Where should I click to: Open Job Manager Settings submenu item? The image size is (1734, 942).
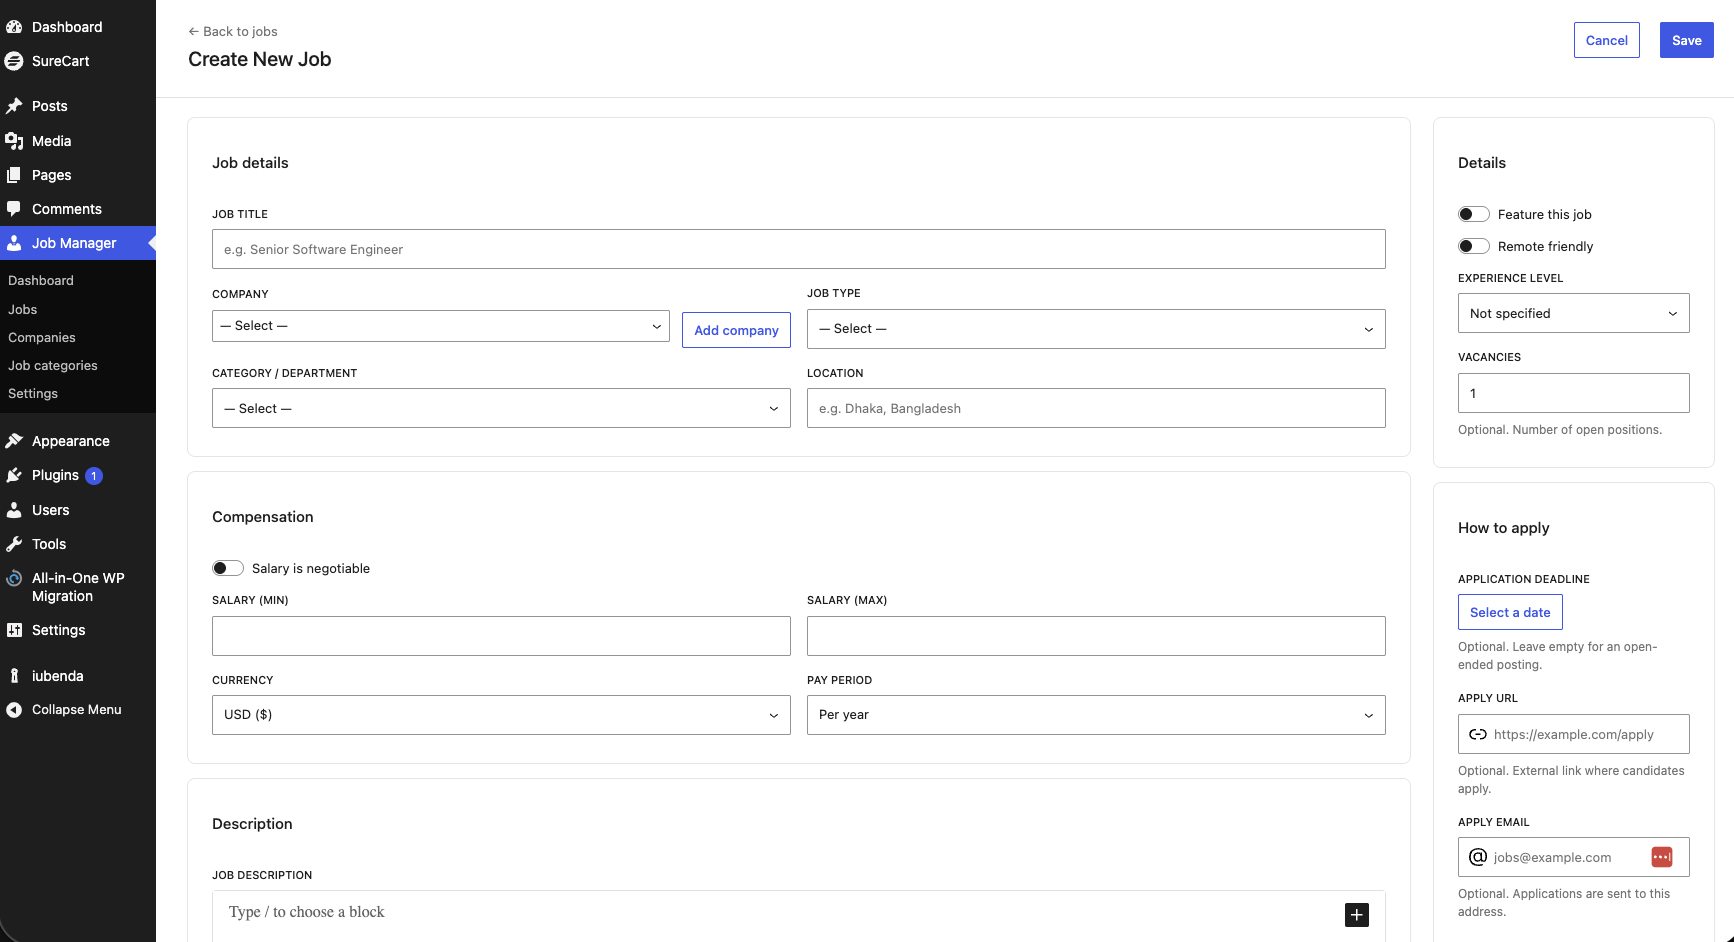point(33,394)
